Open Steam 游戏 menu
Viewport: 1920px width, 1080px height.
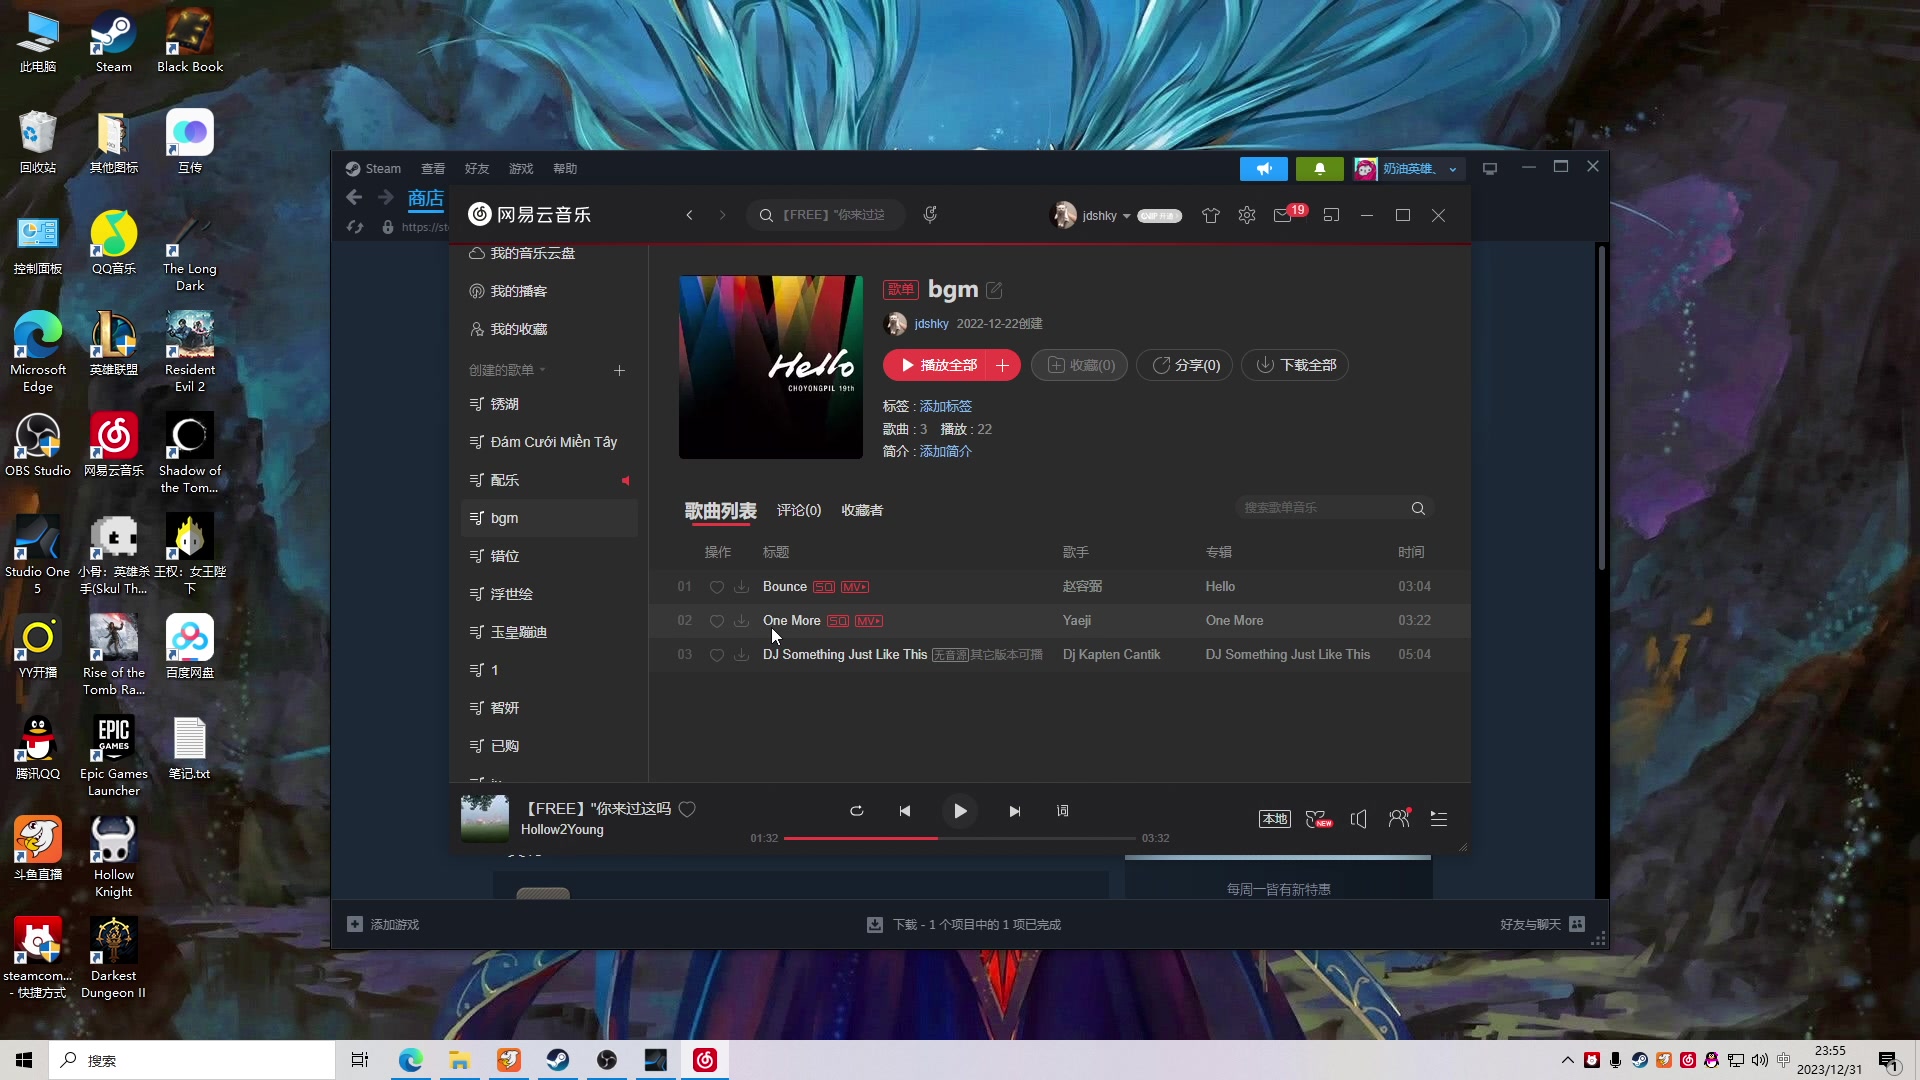(x=521, y=169)
